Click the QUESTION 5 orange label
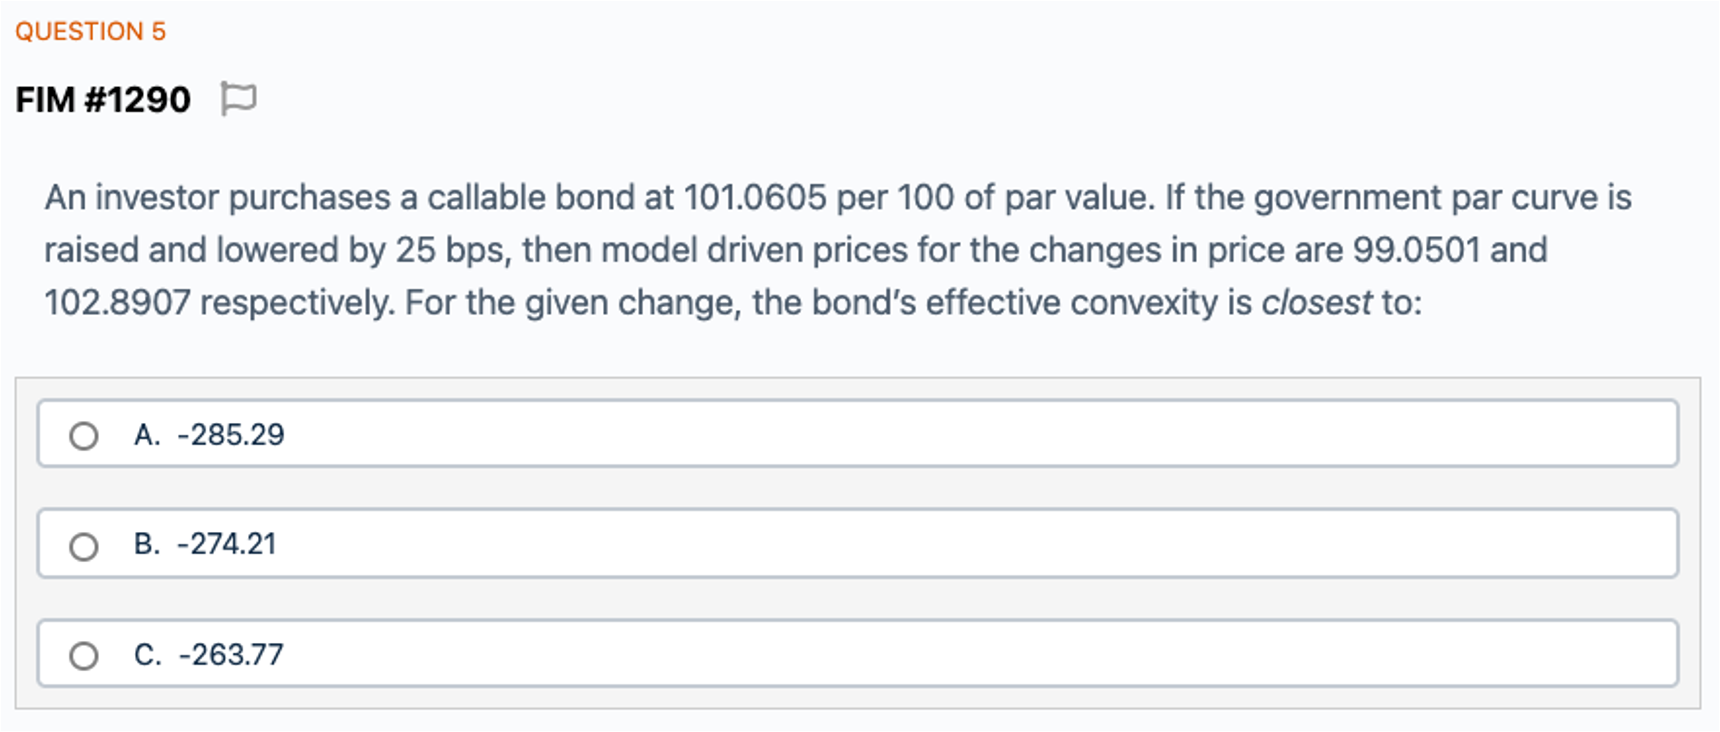 click(90, 31)
